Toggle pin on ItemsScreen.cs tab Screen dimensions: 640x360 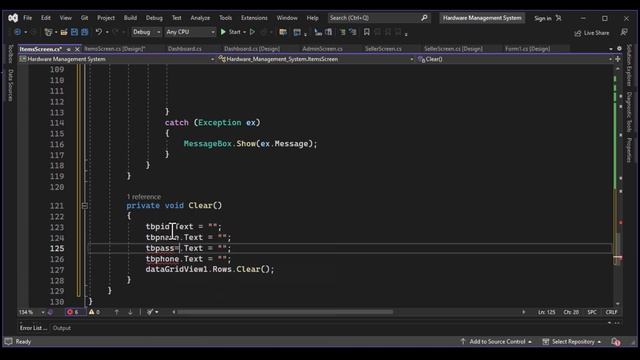[x=69, y=49]
